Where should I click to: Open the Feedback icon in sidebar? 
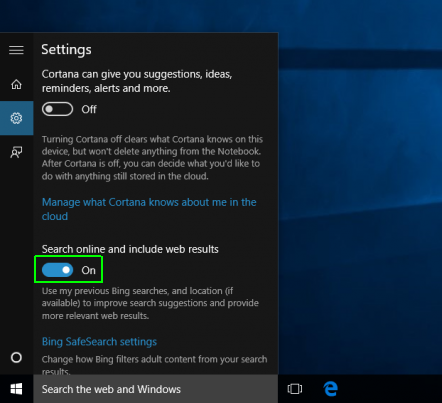pos(16,152)
